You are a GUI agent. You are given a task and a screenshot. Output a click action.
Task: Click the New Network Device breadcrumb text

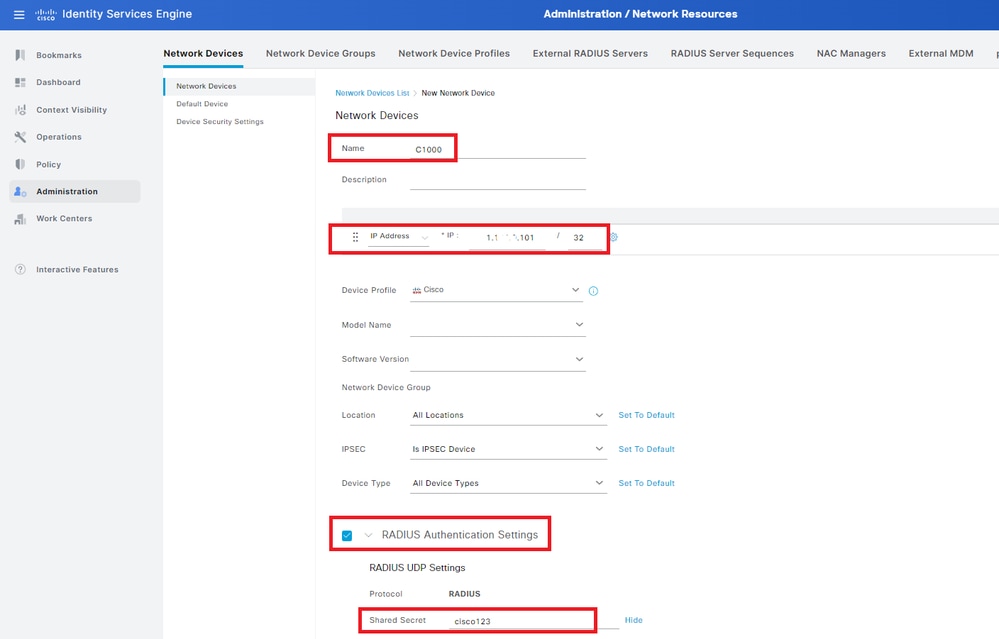tap(458, 93)
